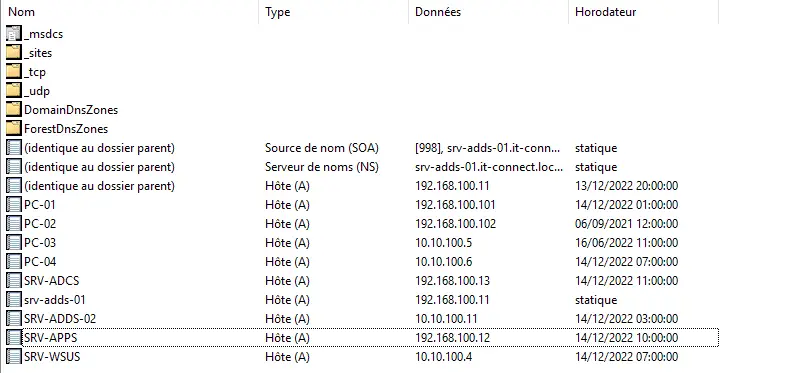Select the _udp folder name
The width and height of the screenshot is (800, 373).
(x=37, y=91)
